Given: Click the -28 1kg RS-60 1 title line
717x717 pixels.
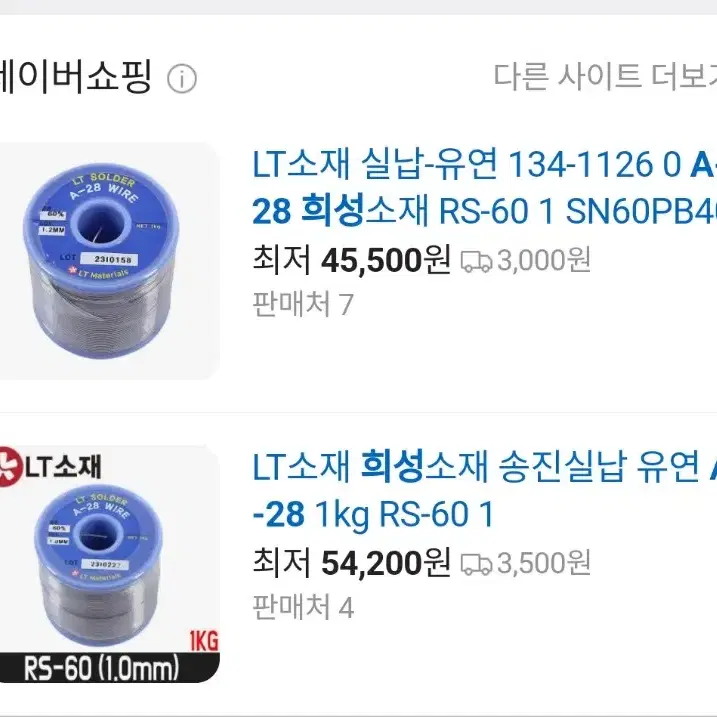Looking at the screenshot, I should coord(373,514).
